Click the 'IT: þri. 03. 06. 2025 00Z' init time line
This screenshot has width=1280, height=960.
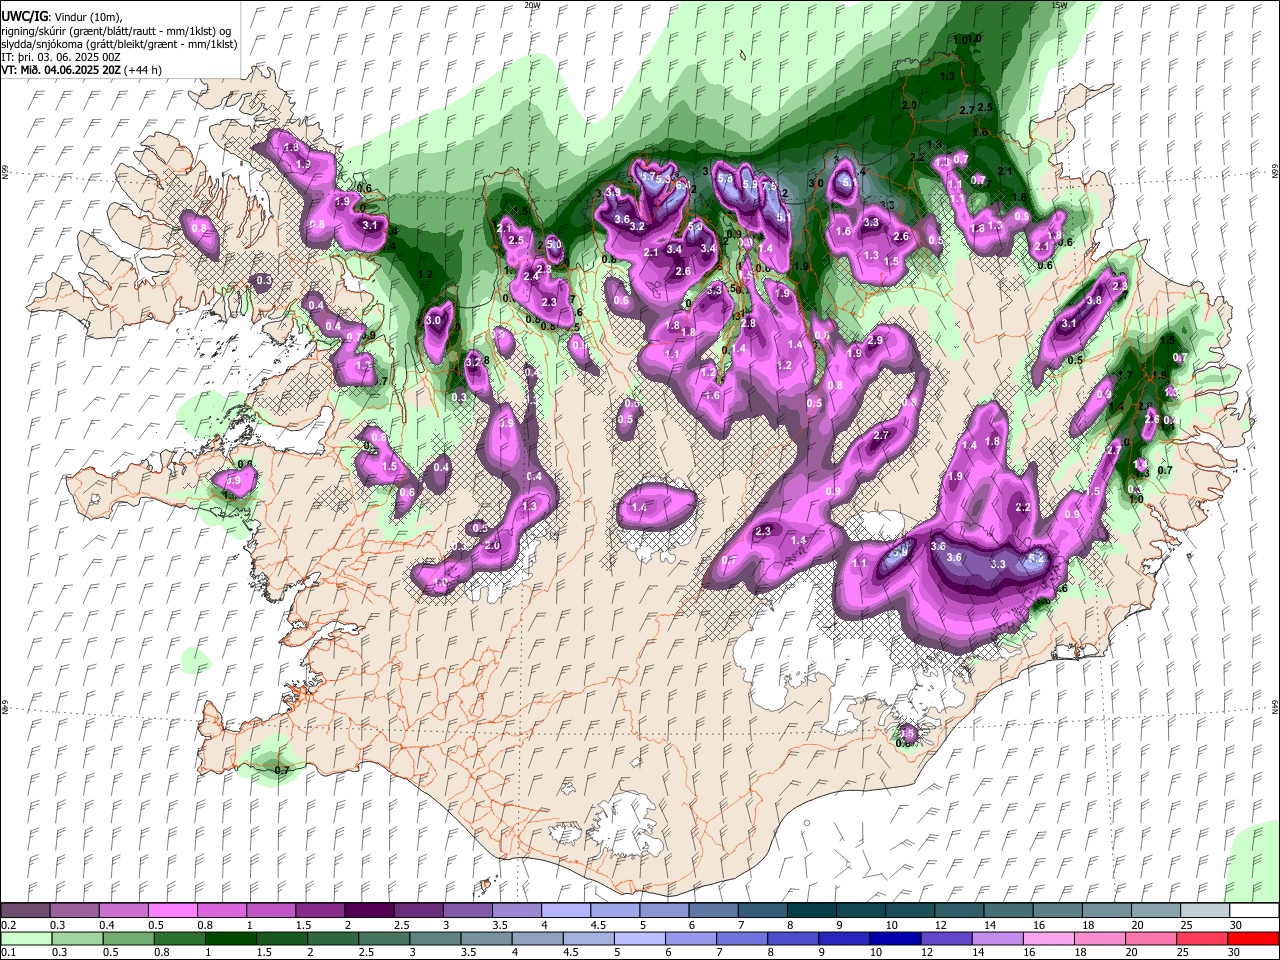tap(61, 57)
